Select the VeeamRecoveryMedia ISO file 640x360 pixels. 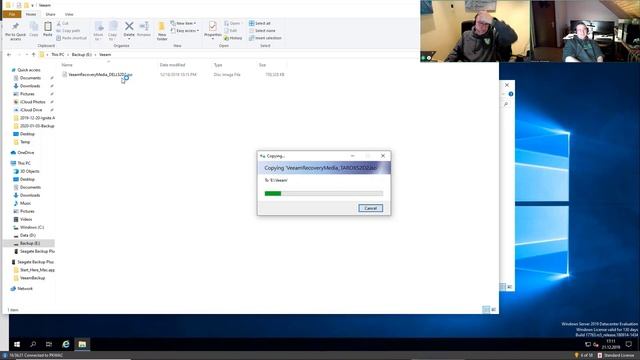(100, 75)
